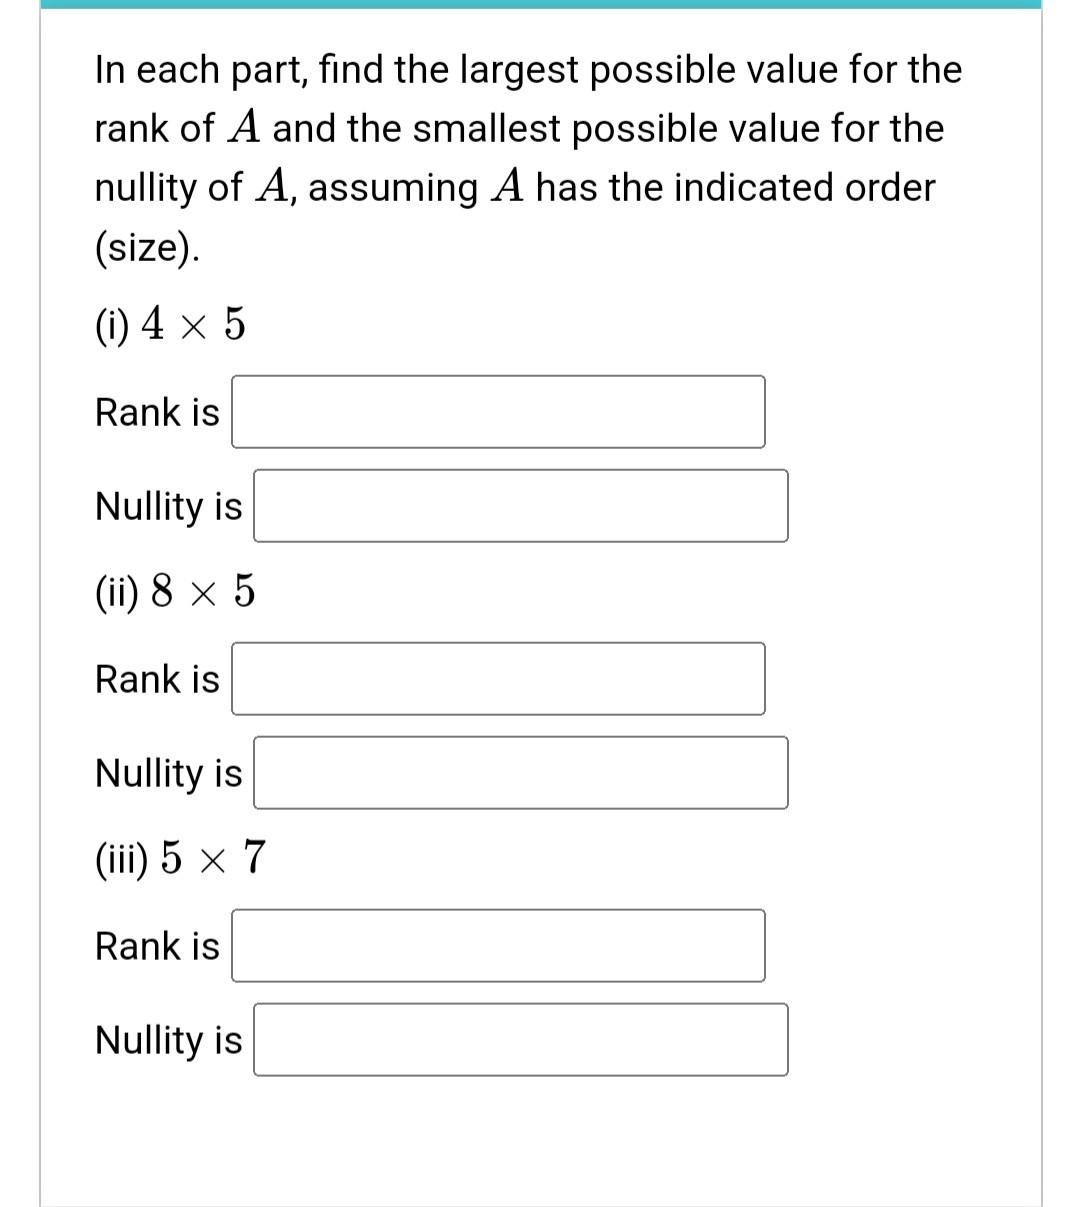Click the '(i) 4 × 5' heading text
This screenshot has height=1207, width=1080.
coord(167,323)
